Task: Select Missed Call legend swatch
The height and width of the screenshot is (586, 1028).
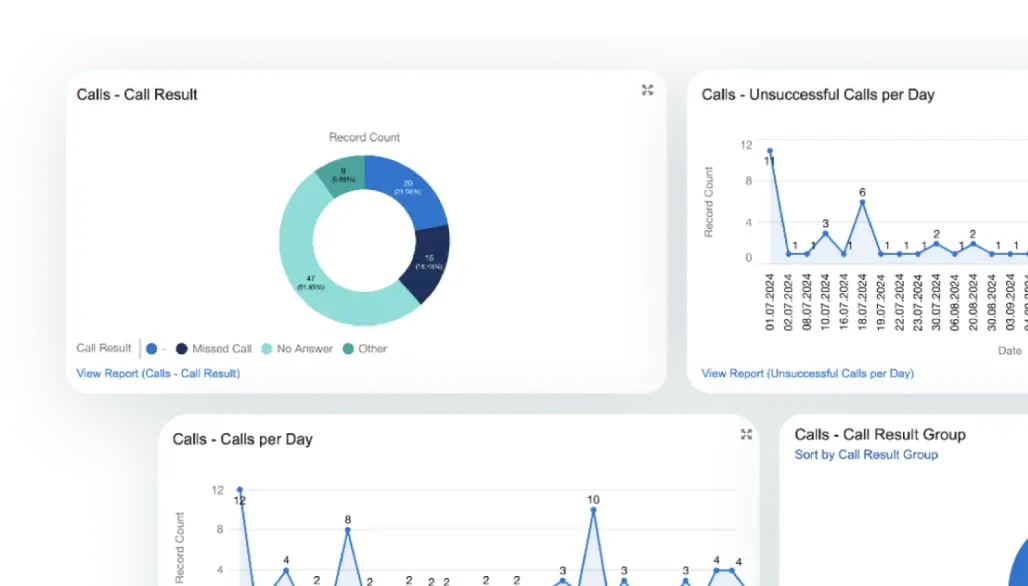Action: pyautogui.click(x=182, y=349)
